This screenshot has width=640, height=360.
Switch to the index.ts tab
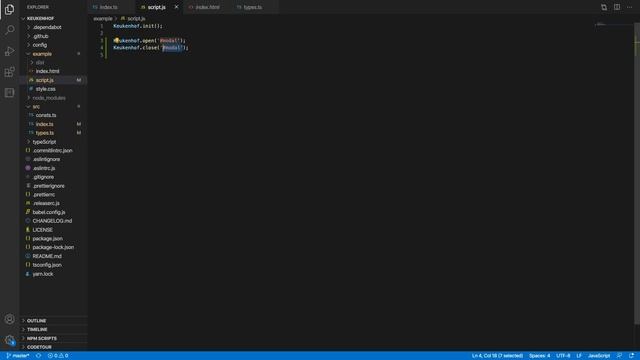click(x=109, y=7)
